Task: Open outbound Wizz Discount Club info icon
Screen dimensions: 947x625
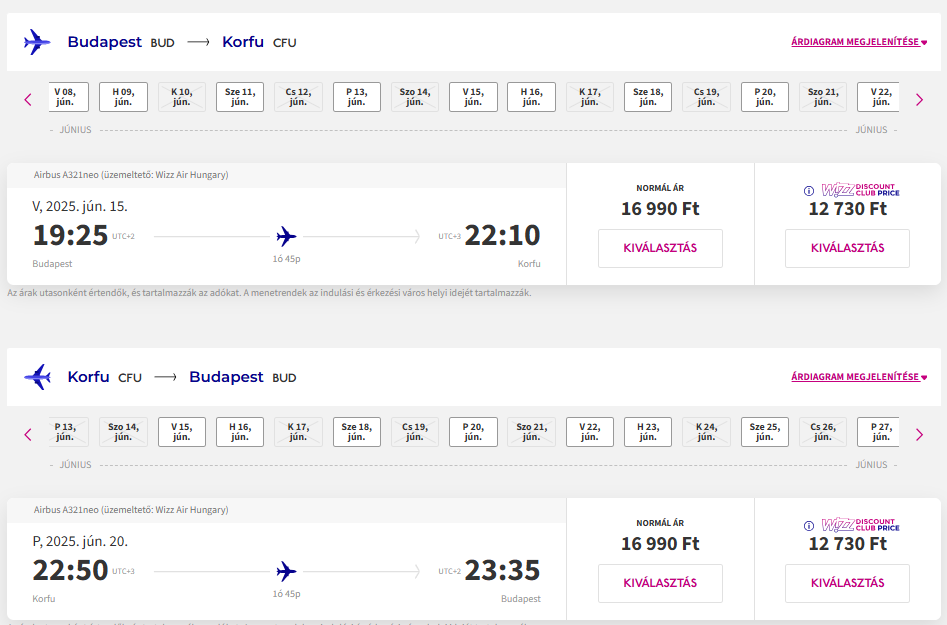Action: 809,191
